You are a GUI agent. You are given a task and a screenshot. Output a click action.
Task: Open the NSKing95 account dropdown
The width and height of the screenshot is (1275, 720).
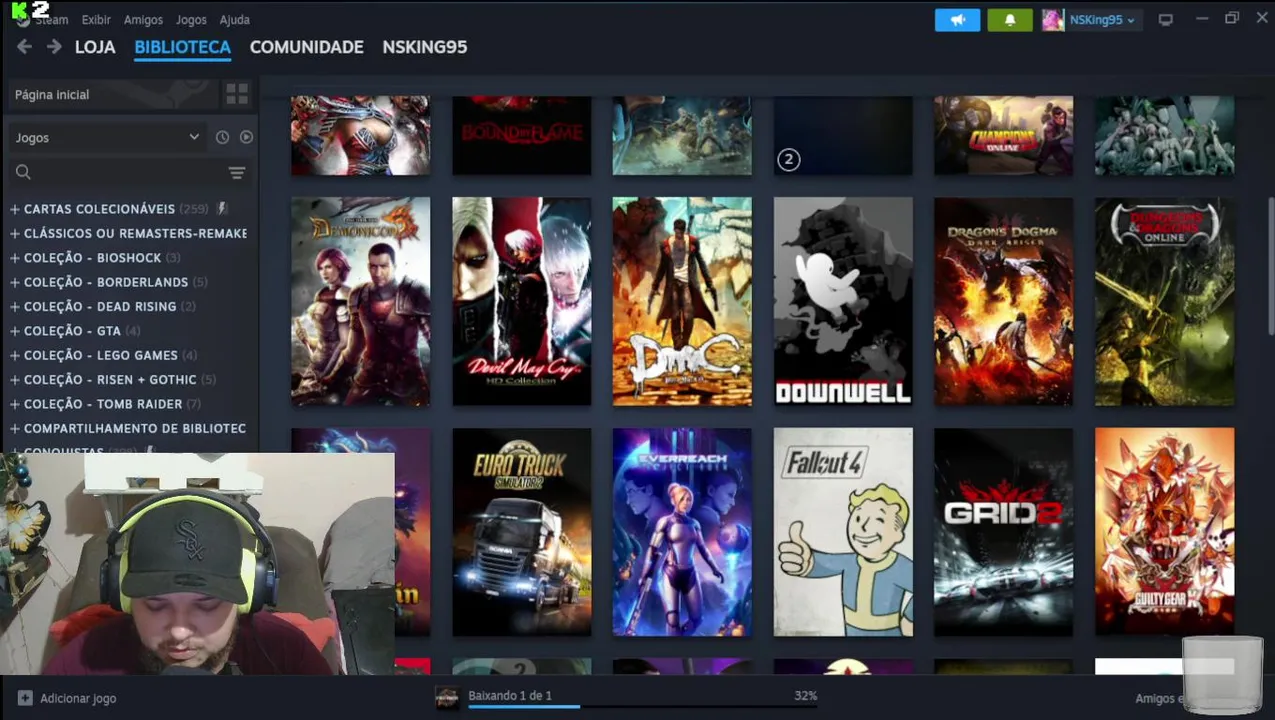point(1102,20)
